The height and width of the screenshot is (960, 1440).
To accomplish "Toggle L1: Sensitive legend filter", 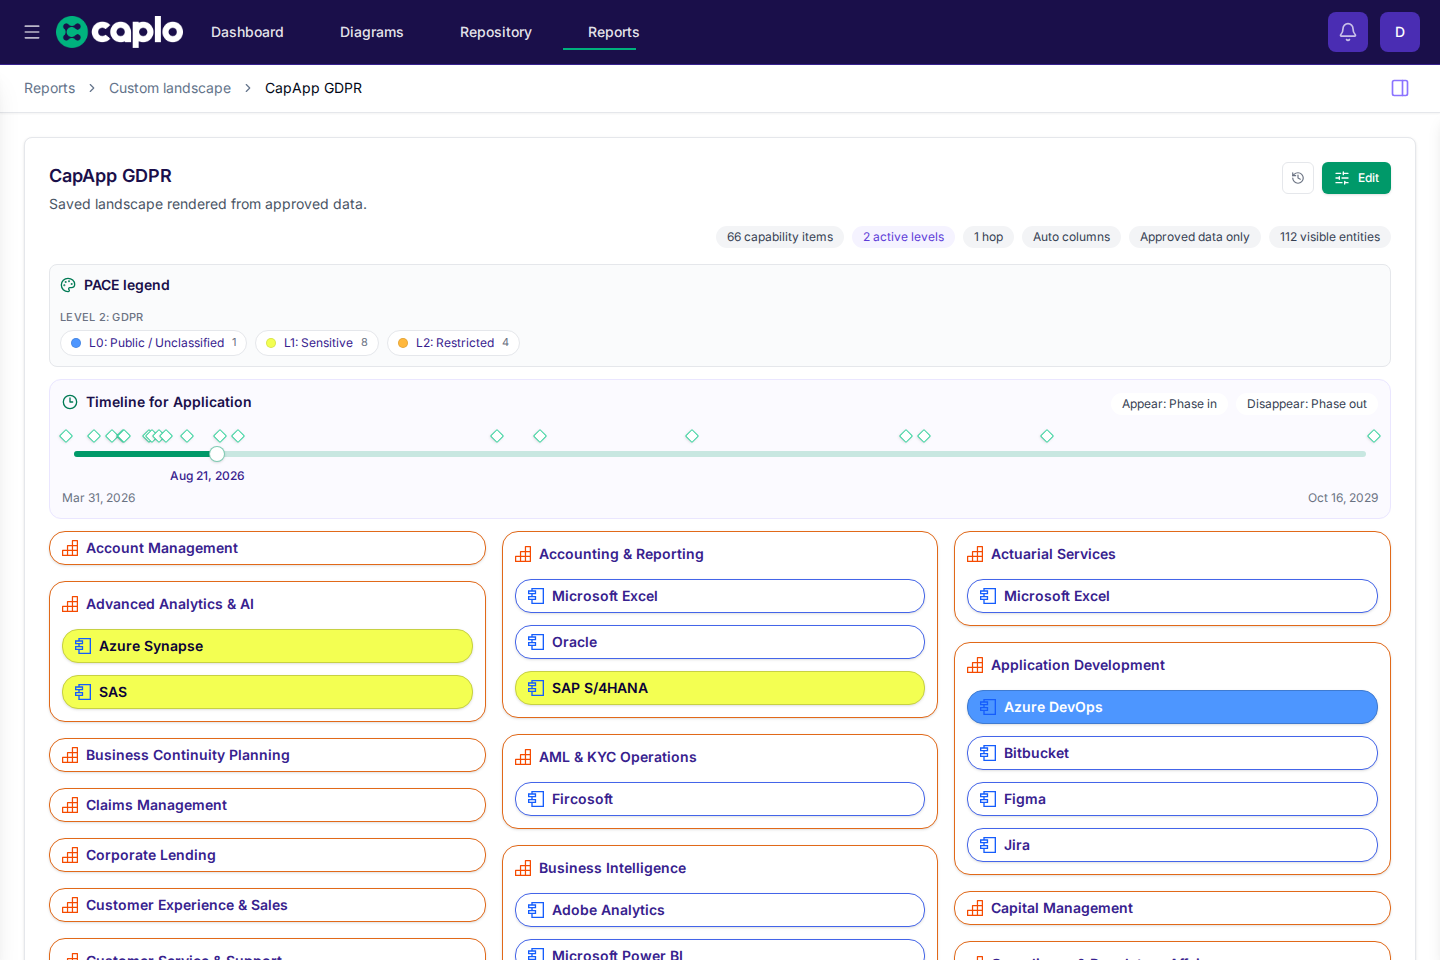I will point(317,343).
